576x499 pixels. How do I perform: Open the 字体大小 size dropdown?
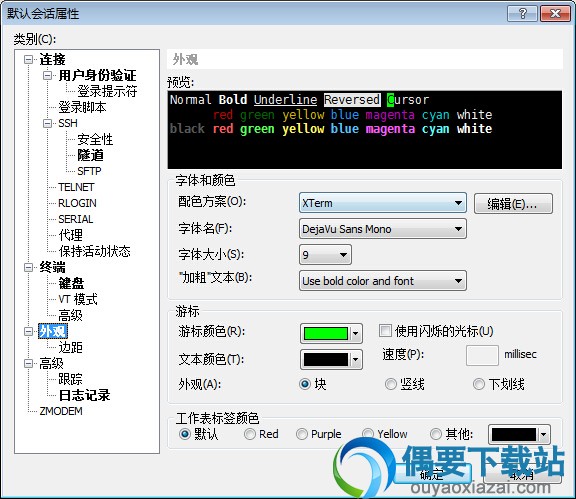(325, 255)
